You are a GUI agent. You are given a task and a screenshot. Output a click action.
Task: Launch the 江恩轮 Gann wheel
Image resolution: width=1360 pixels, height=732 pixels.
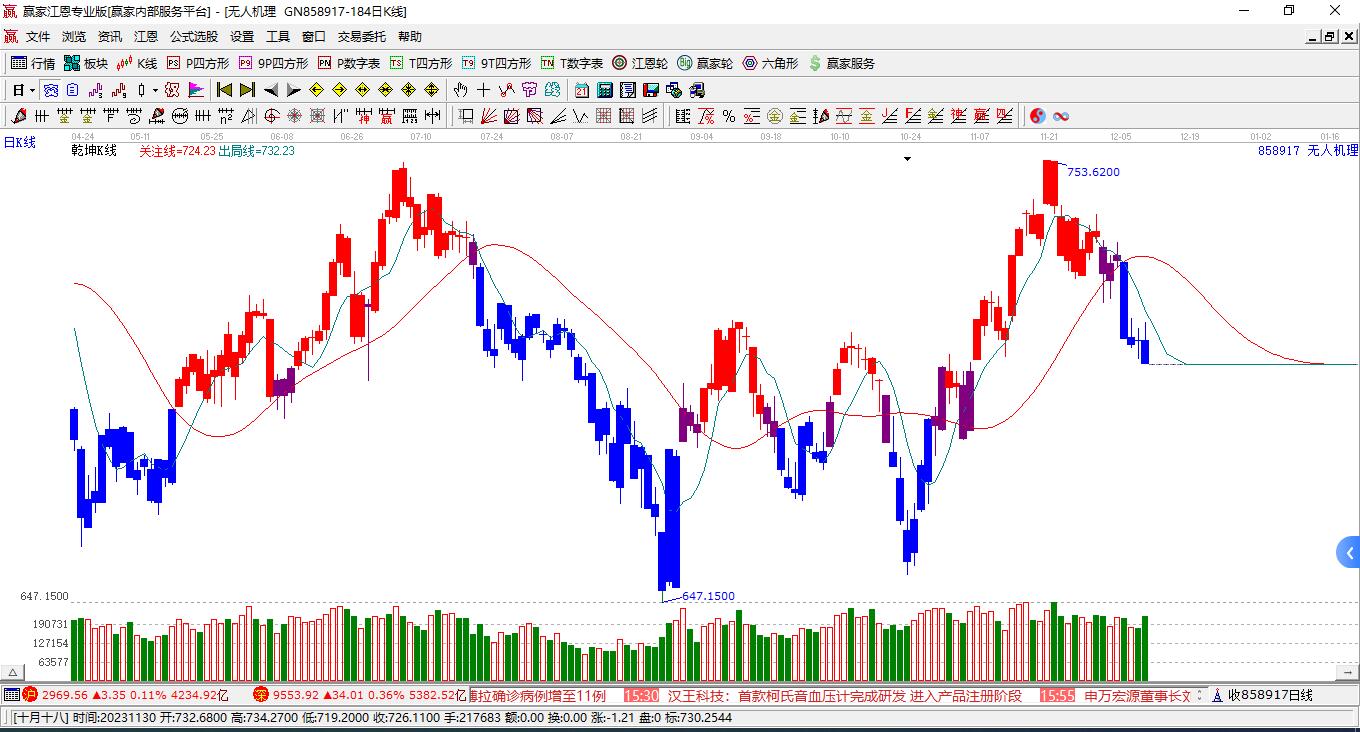[640, 63]
